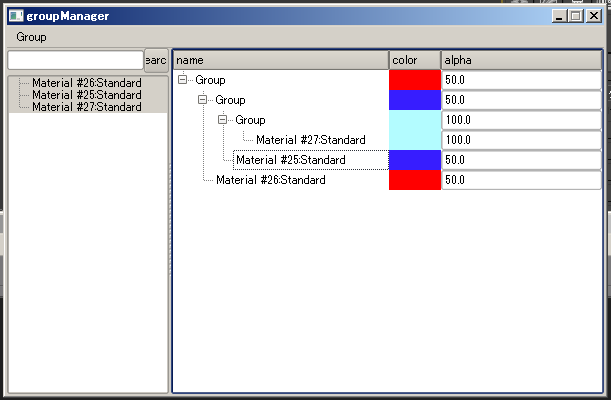
Task: Edit alpha 50.0 of Material #25
Action: (x=522, y=160)
